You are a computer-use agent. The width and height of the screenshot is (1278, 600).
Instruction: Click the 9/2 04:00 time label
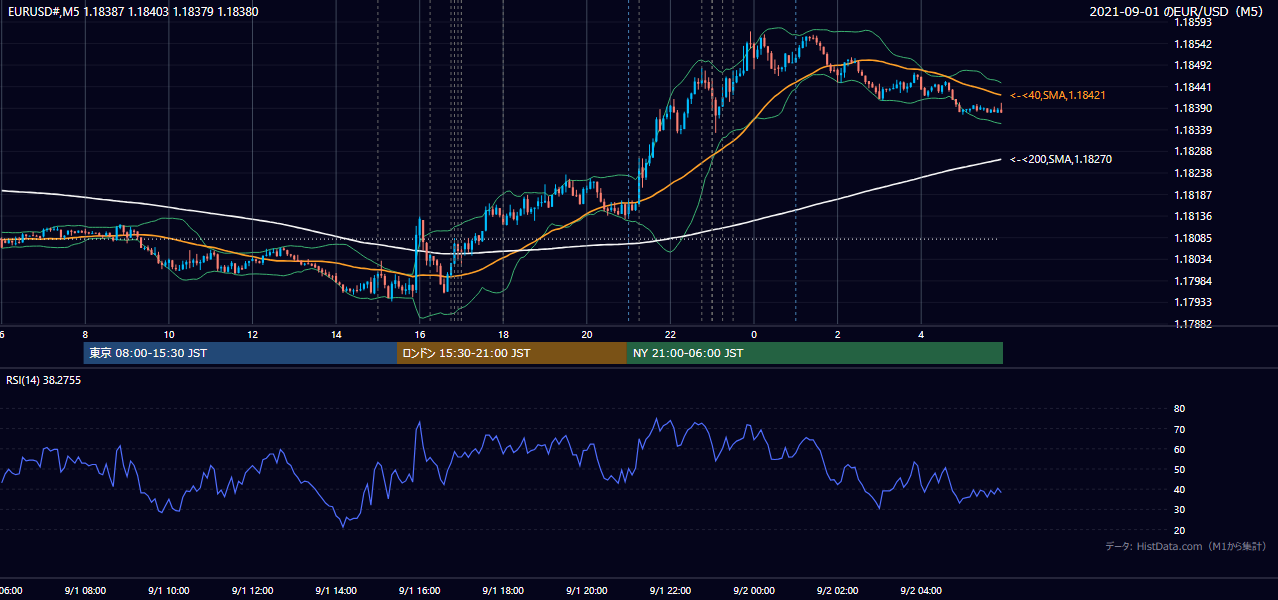click(x=921, y=590)
